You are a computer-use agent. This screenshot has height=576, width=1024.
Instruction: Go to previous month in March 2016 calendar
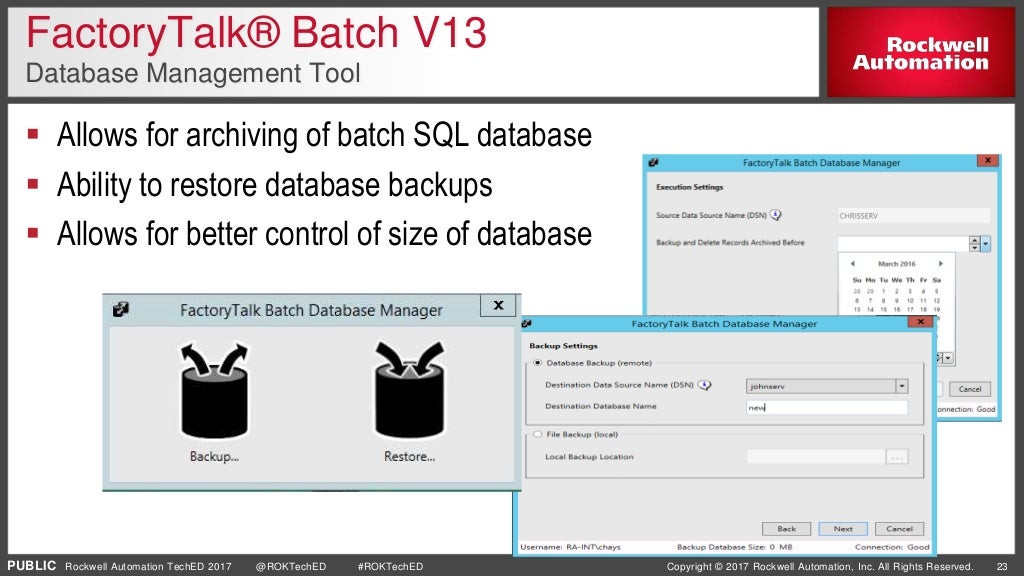pos(852,264)
